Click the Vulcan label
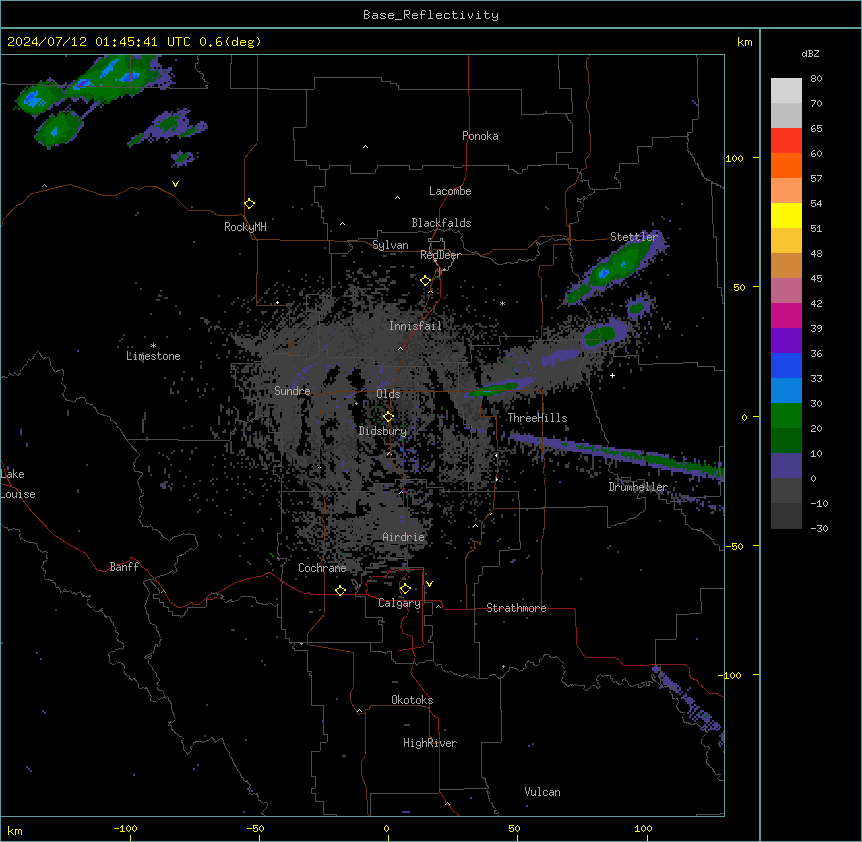The image size is (862, 842). coord(542,792)
